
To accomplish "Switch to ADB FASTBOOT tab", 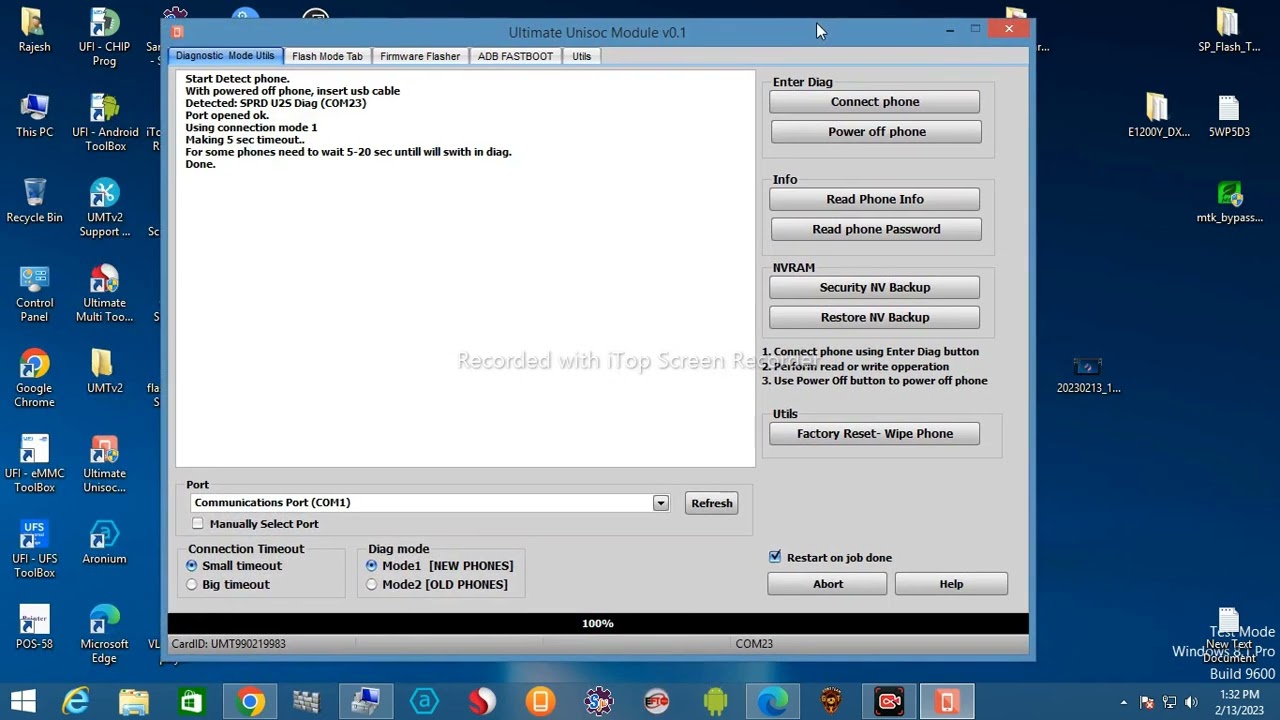I will (515, 56).
